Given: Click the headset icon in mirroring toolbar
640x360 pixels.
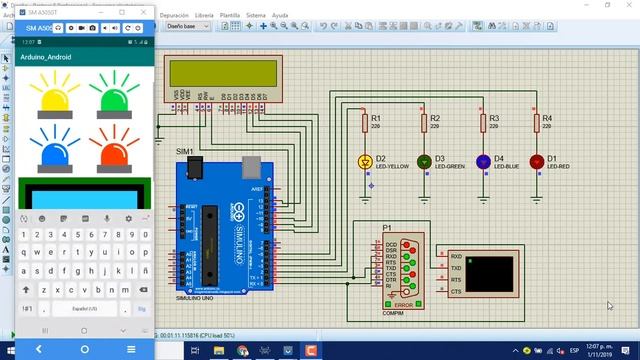Looking at the screenshot, I should tap(58, 28).
